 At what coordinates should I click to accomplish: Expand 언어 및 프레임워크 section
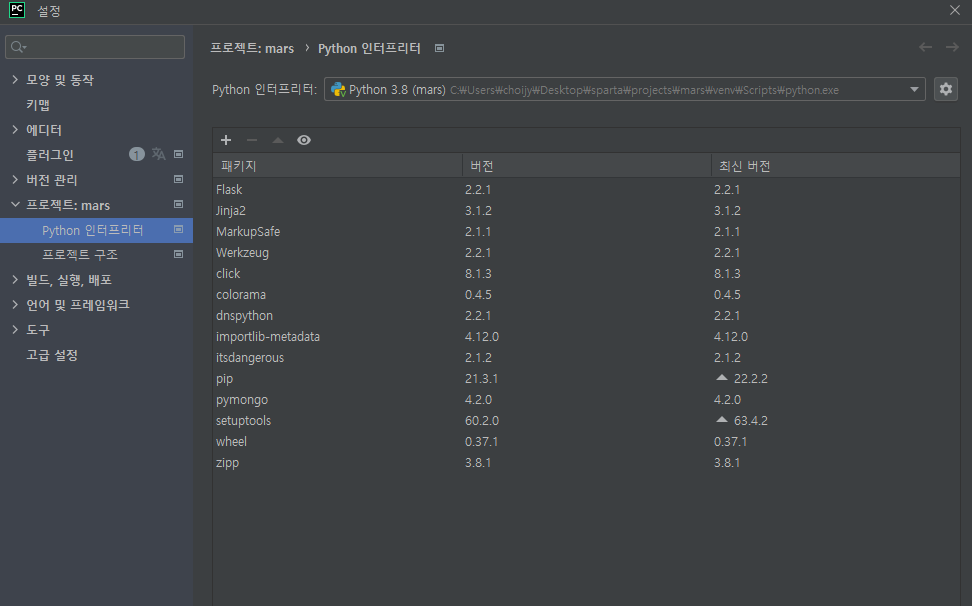point(15,305)
